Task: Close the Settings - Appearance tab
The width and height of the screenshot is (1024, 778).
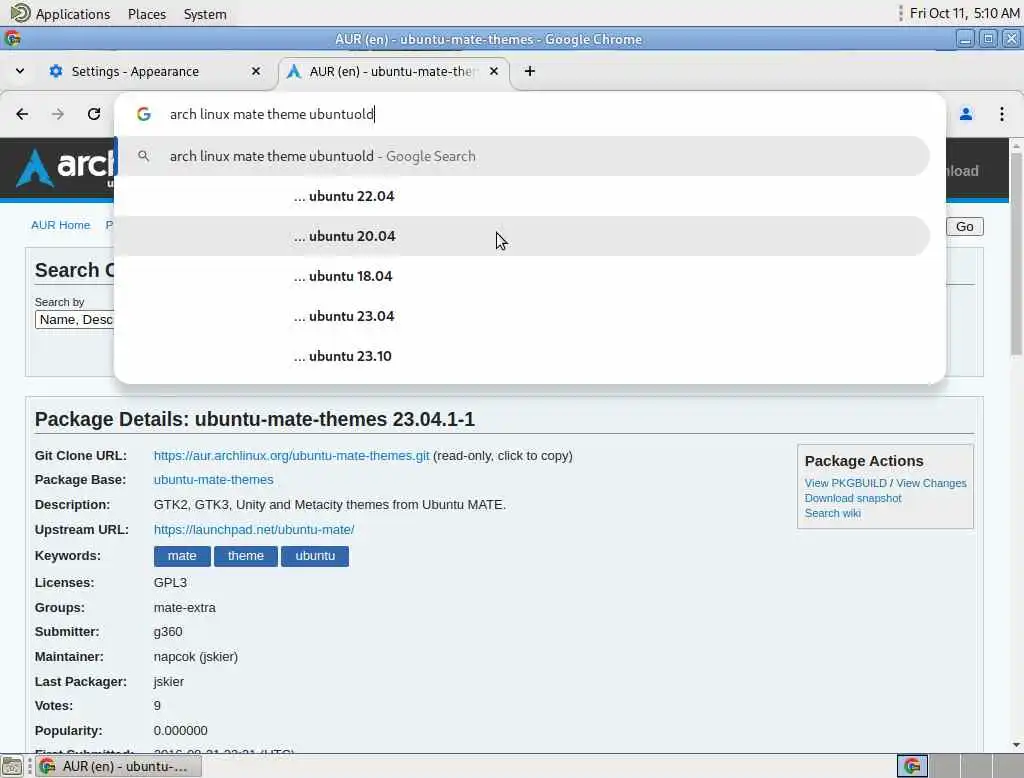Action: (256, 71)
